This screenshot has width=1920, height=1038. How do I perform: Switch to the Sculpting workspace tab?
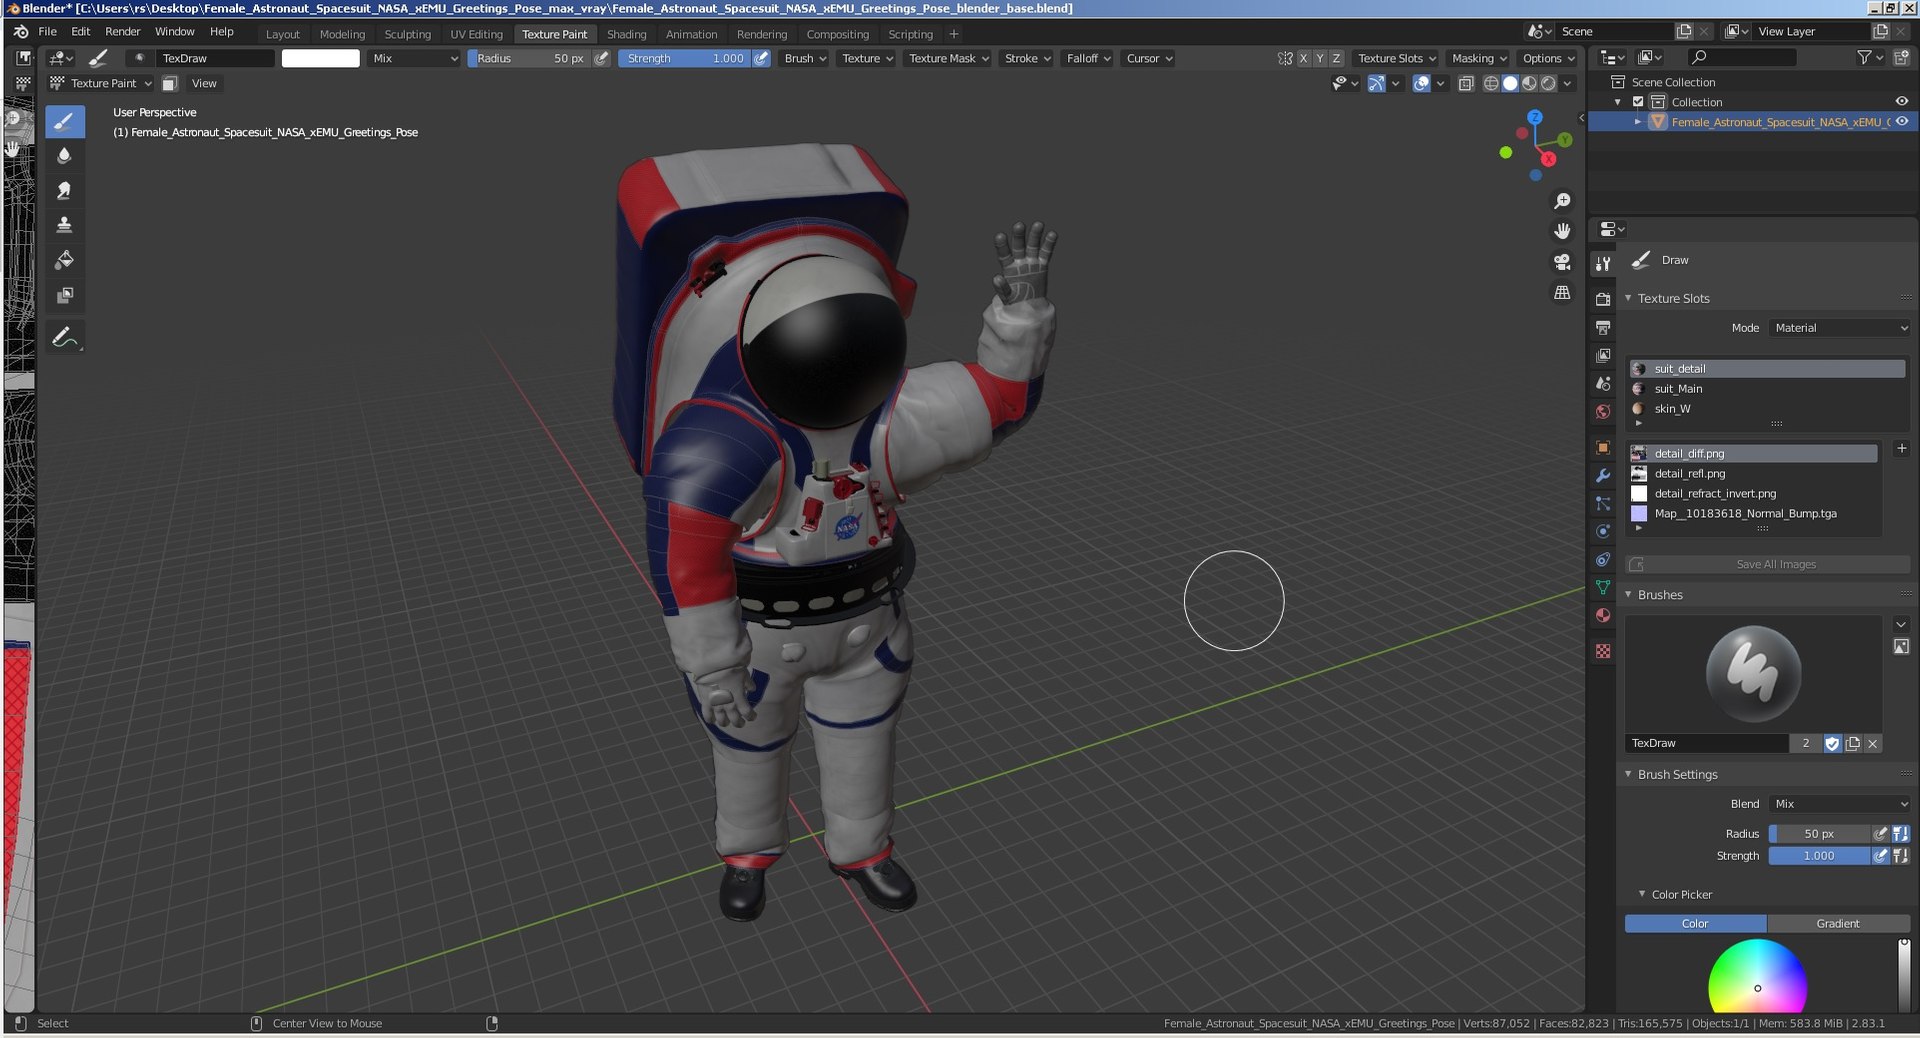[x=407, y=34]
